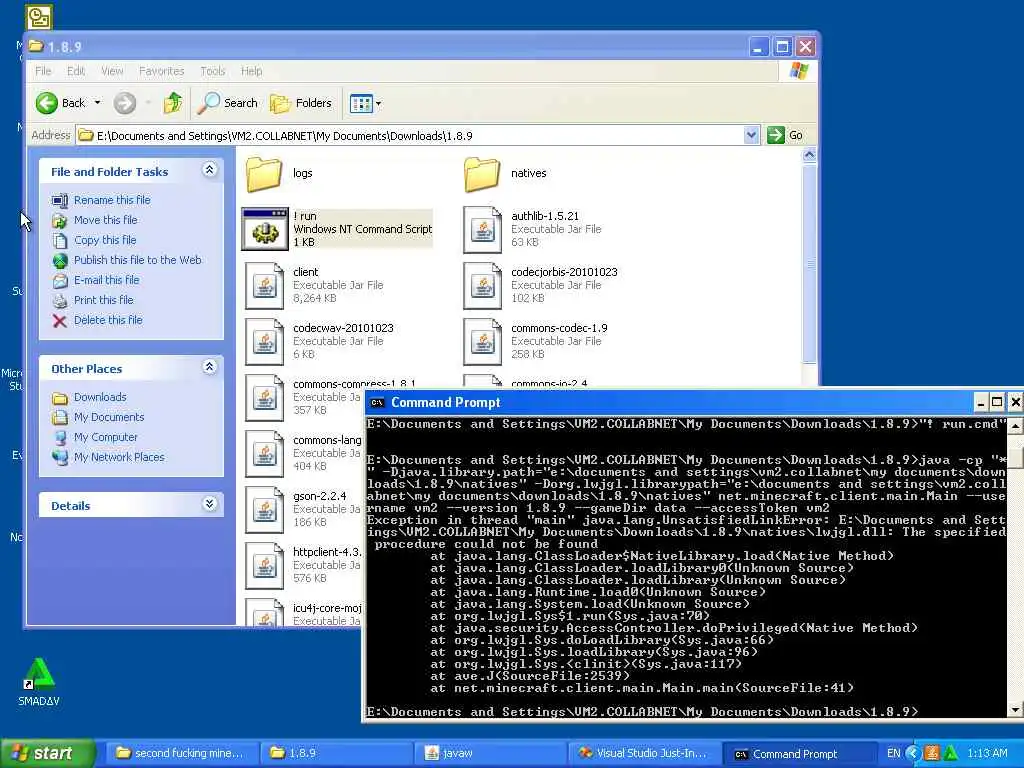Click Command Prompt scrollbar down arrow
Image resolution: width=1024 pixels, height=768 pixels.
pos(1016,710)
